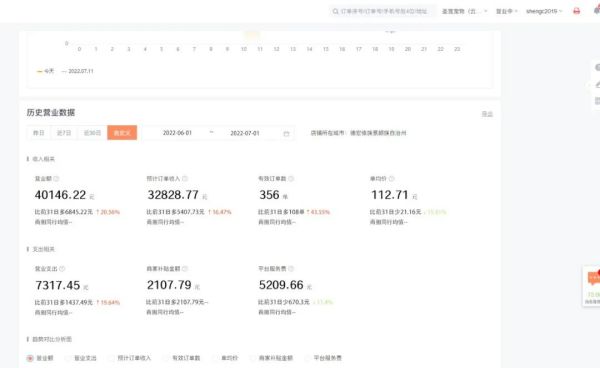Click info icon beside 营业额 label
This screenshot has width=600, height=368.
click(56, 179)
